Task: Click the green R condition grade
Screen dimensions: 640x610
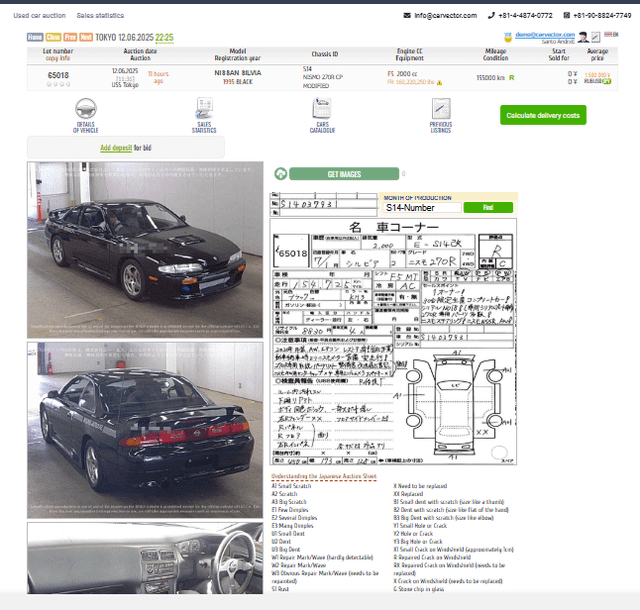Action: (x=511, y=78)
